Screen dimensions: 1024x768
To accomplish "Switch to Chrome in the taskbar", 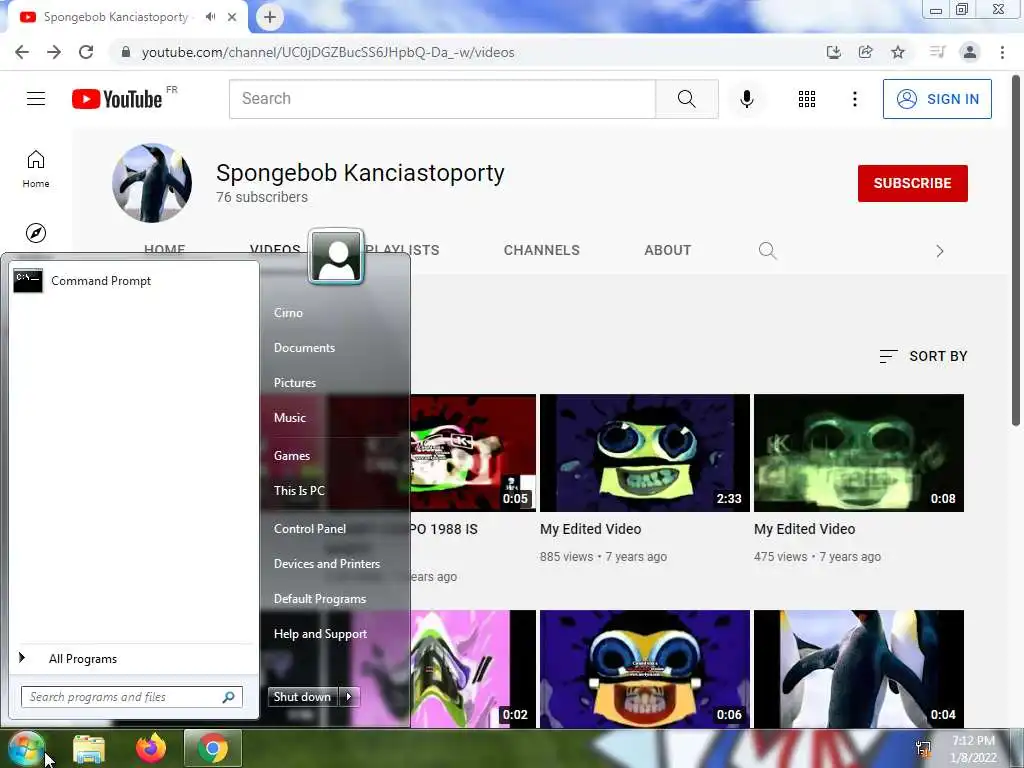I will [x=212, y=748].
